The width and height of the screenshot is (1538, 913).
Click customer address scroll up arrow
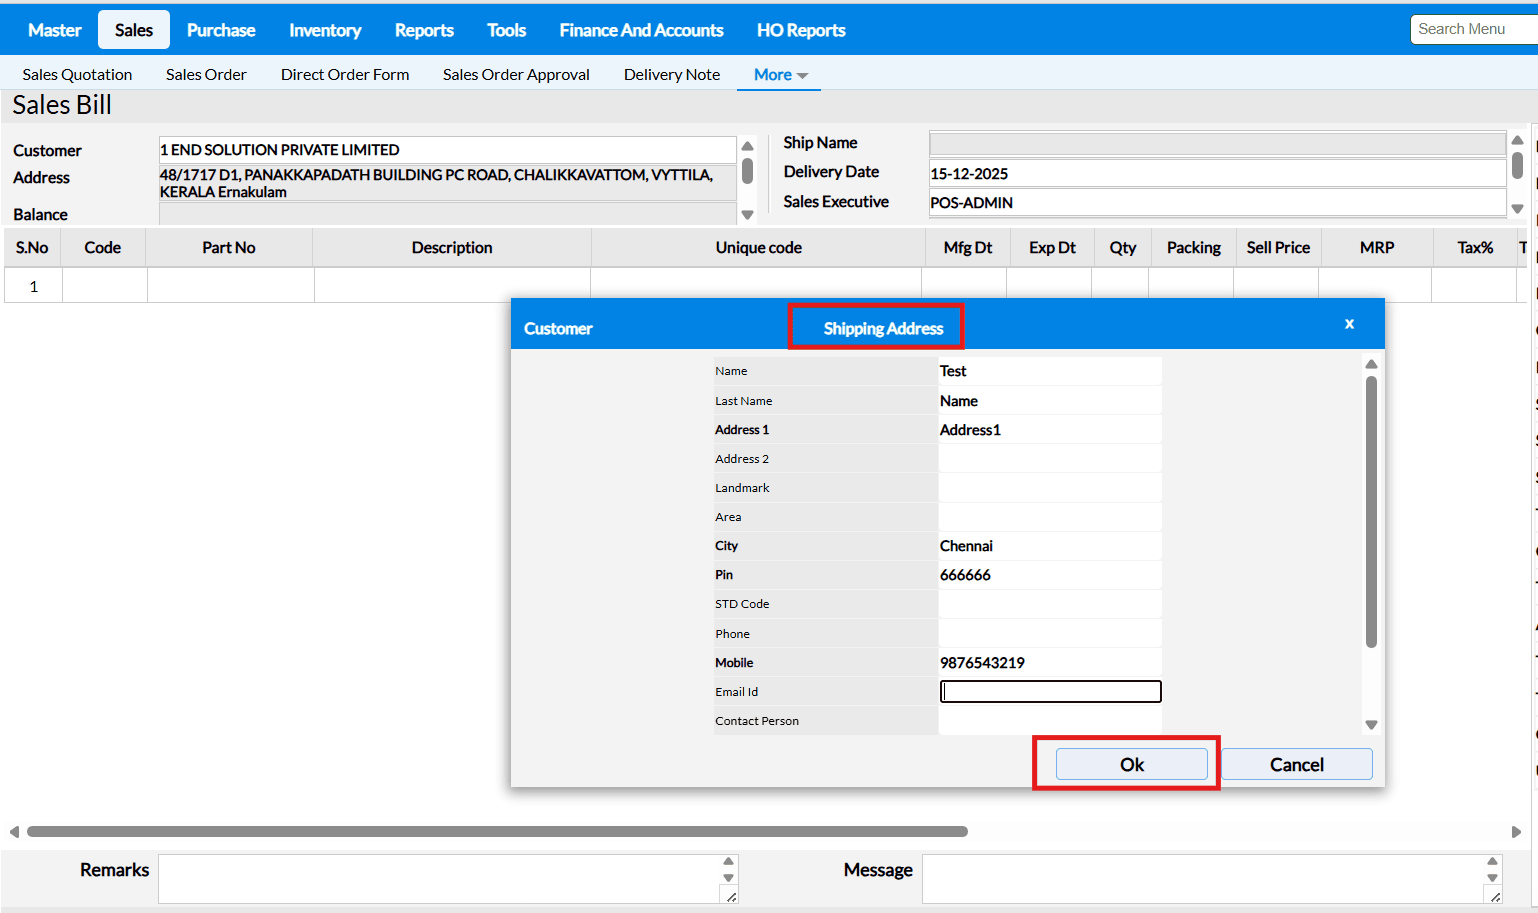(x=747, y=146)
